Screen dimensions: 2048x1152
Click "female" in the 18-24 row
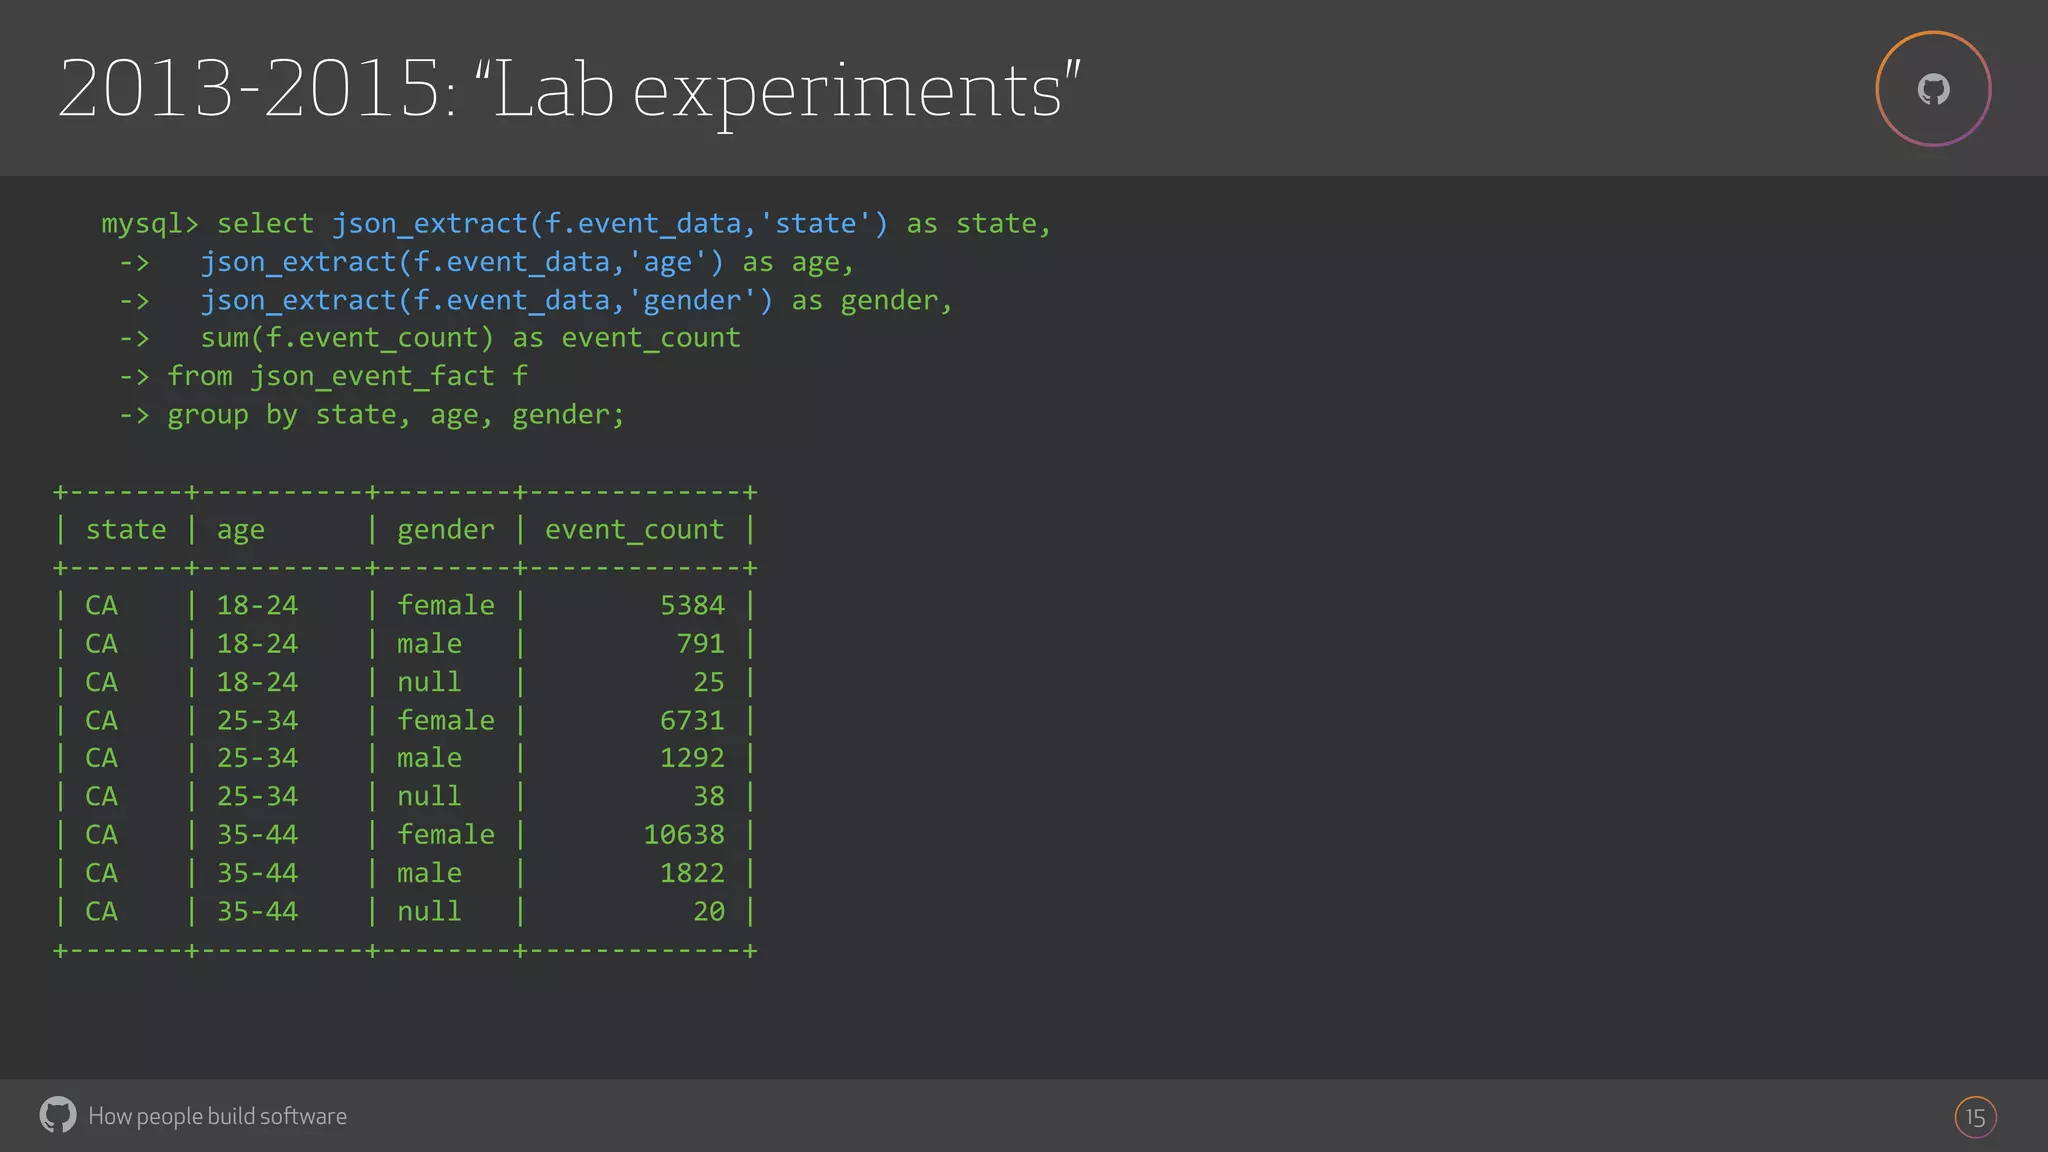pyautogui.click(x=446, y=605)
